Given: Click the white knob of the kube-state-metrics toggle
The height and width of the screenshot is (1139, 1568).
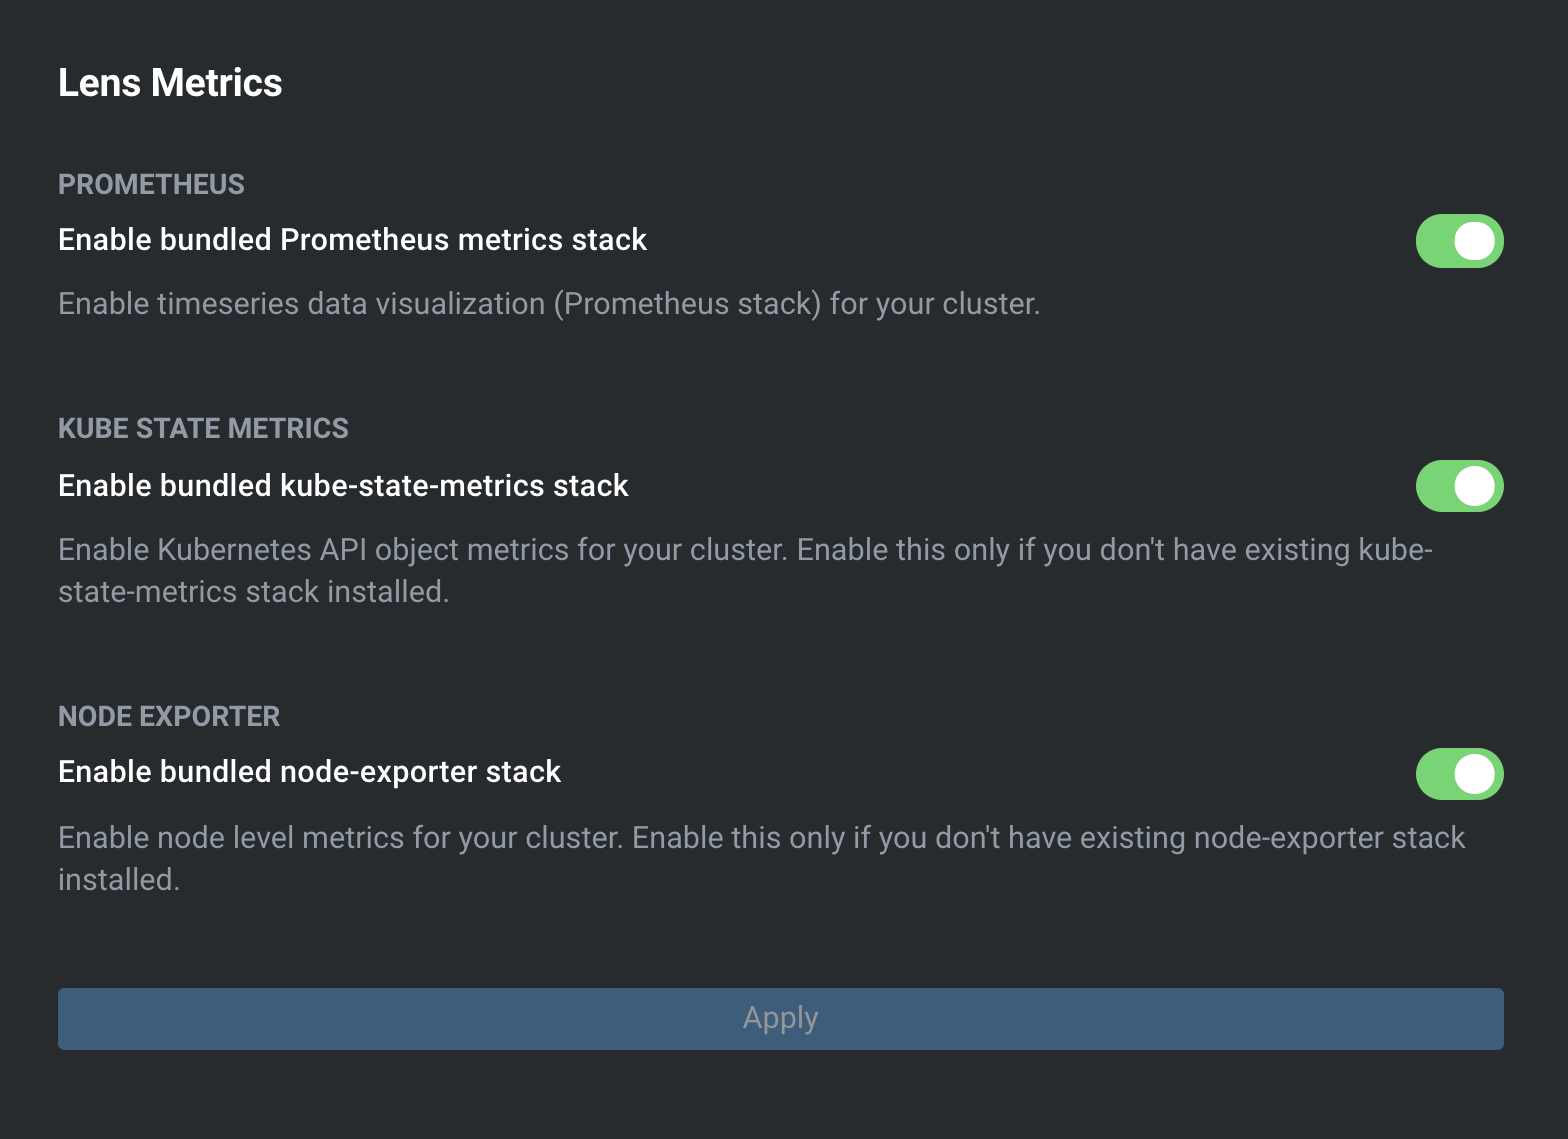Looking at the screenshot, I should point(1475,486).
